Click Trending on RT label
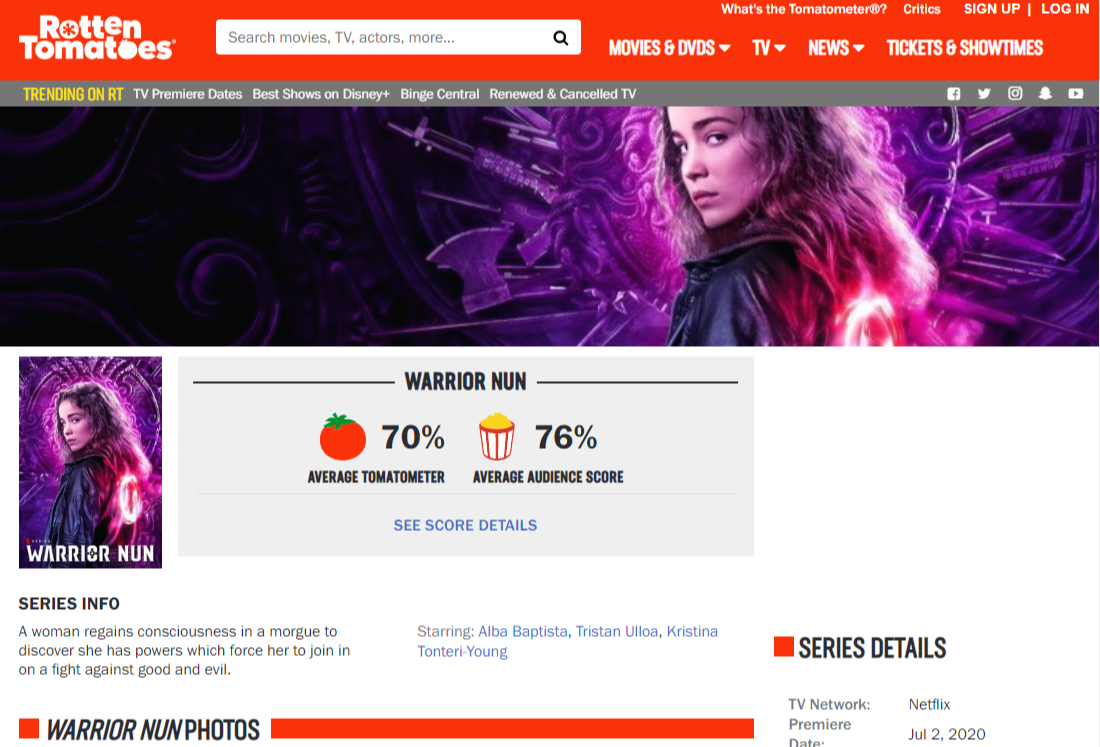The width and height of the screenshot is (1100, 747). (x=73, y=94)
